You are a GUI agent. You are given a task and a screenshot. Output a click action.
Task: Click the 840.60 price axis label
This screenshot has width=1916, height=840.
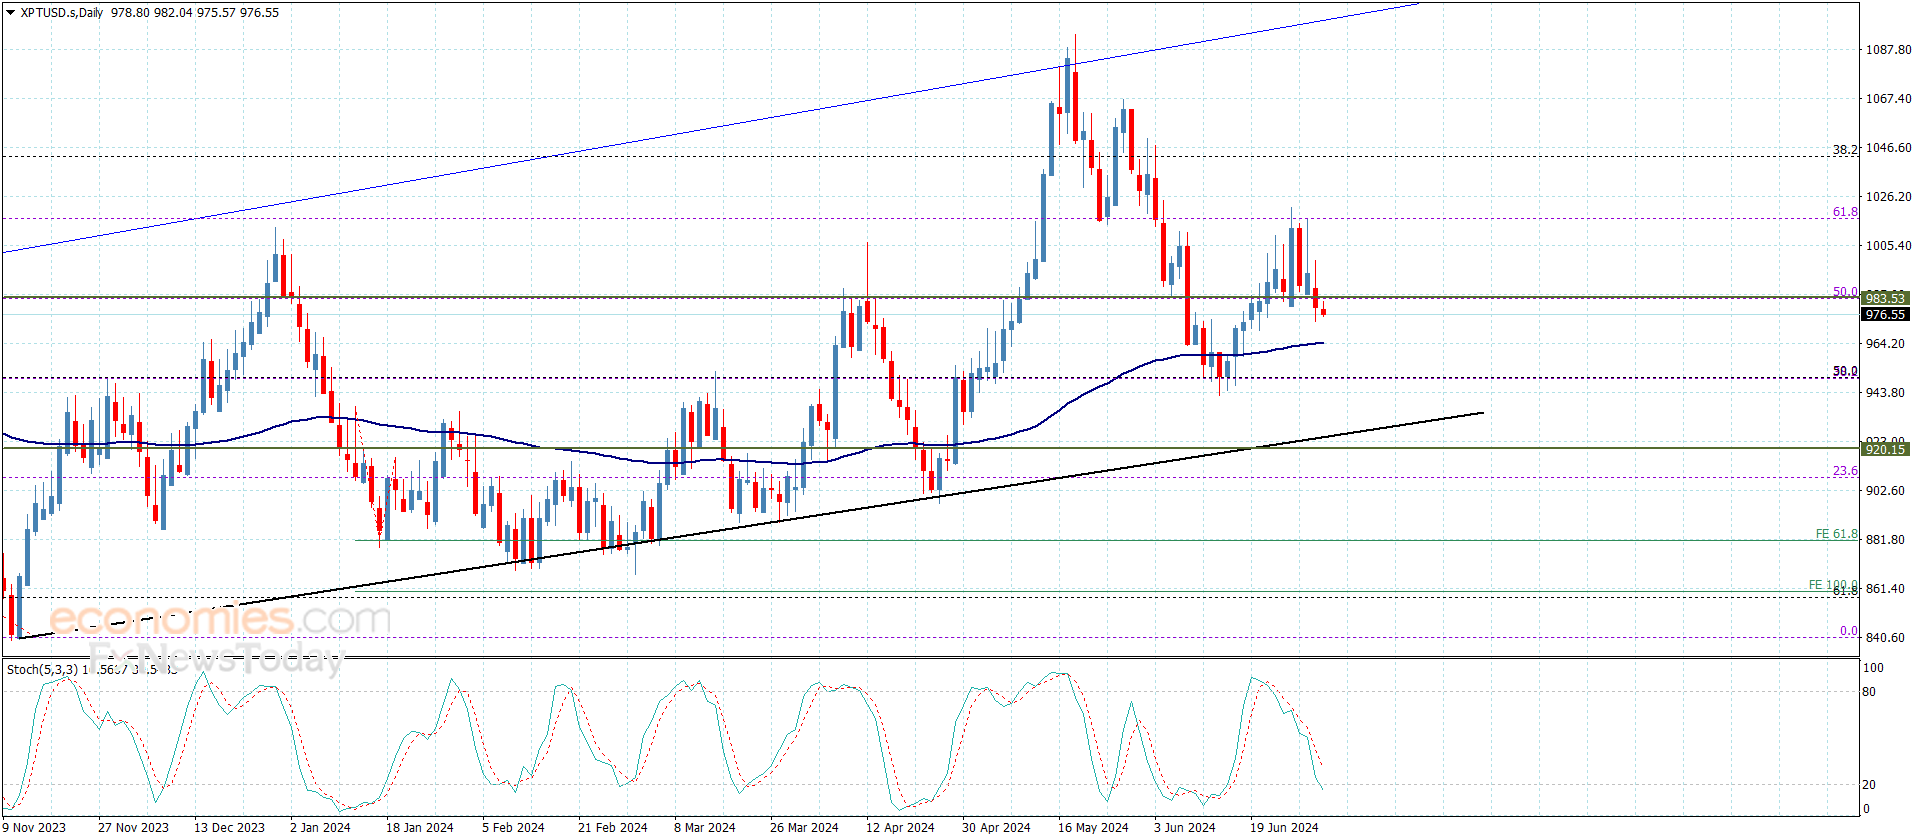click(x=1885, y=638)
